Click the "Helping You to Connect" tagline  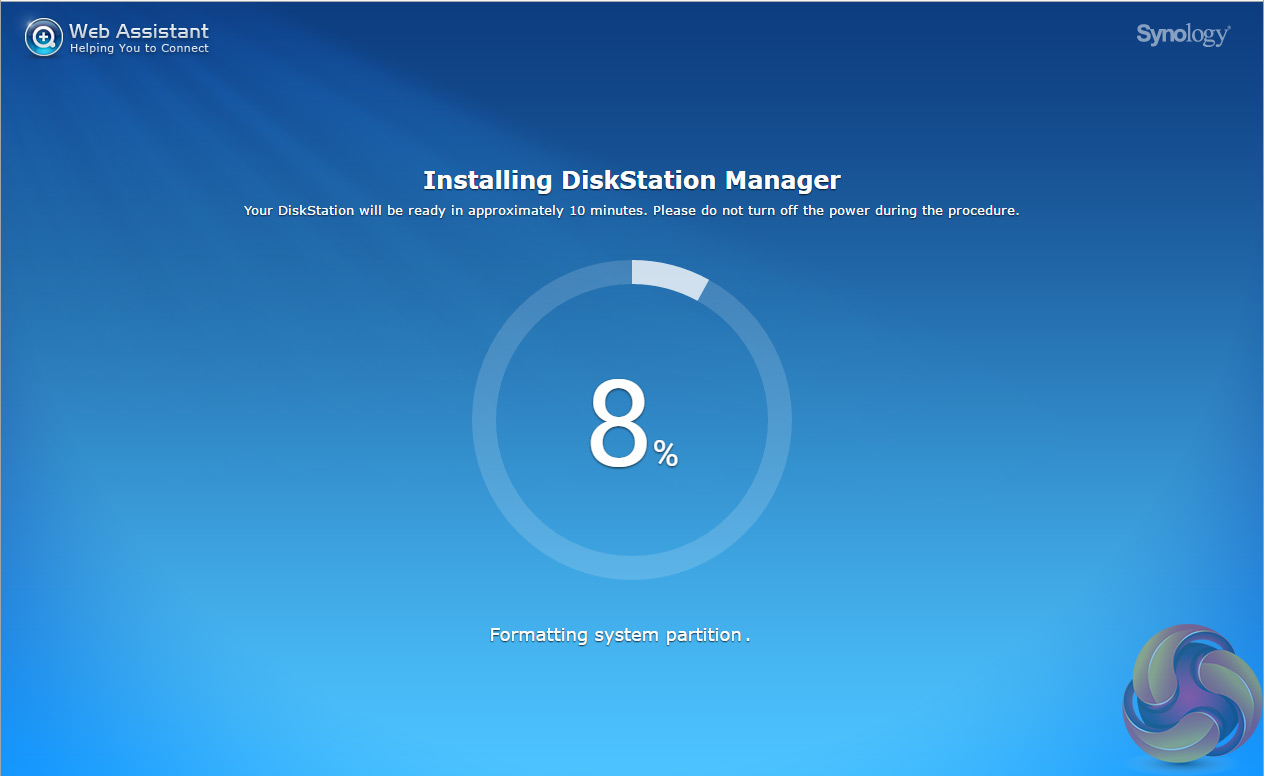[139, 48]
